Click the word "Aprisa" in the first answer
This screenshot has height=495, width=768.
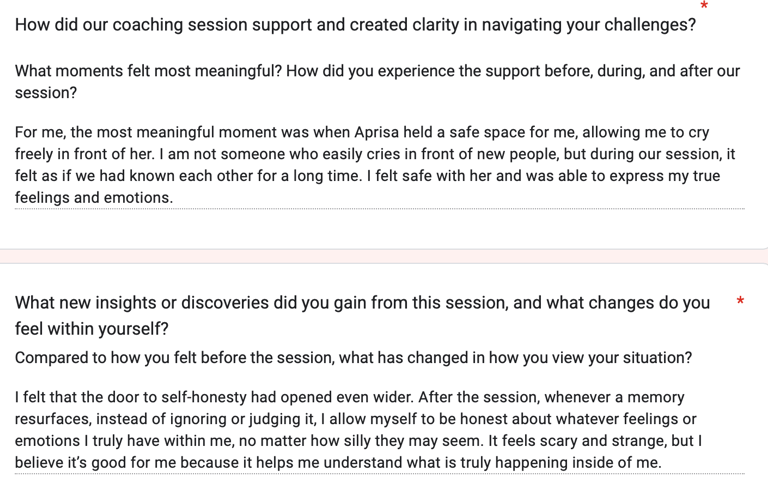coord(376,133)
